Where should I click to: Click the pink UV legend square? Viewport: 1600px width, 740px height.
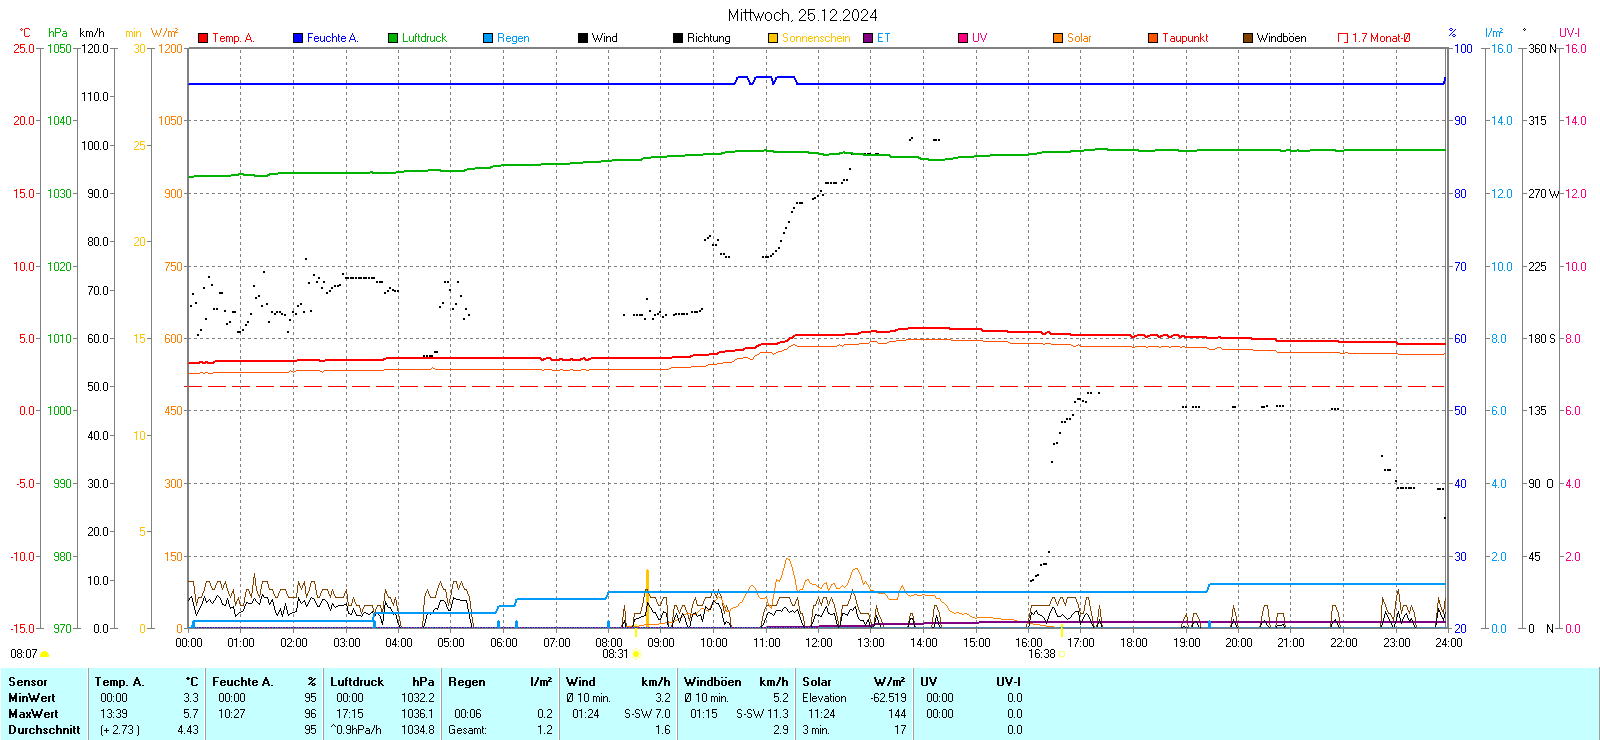[x=963, y=38]
